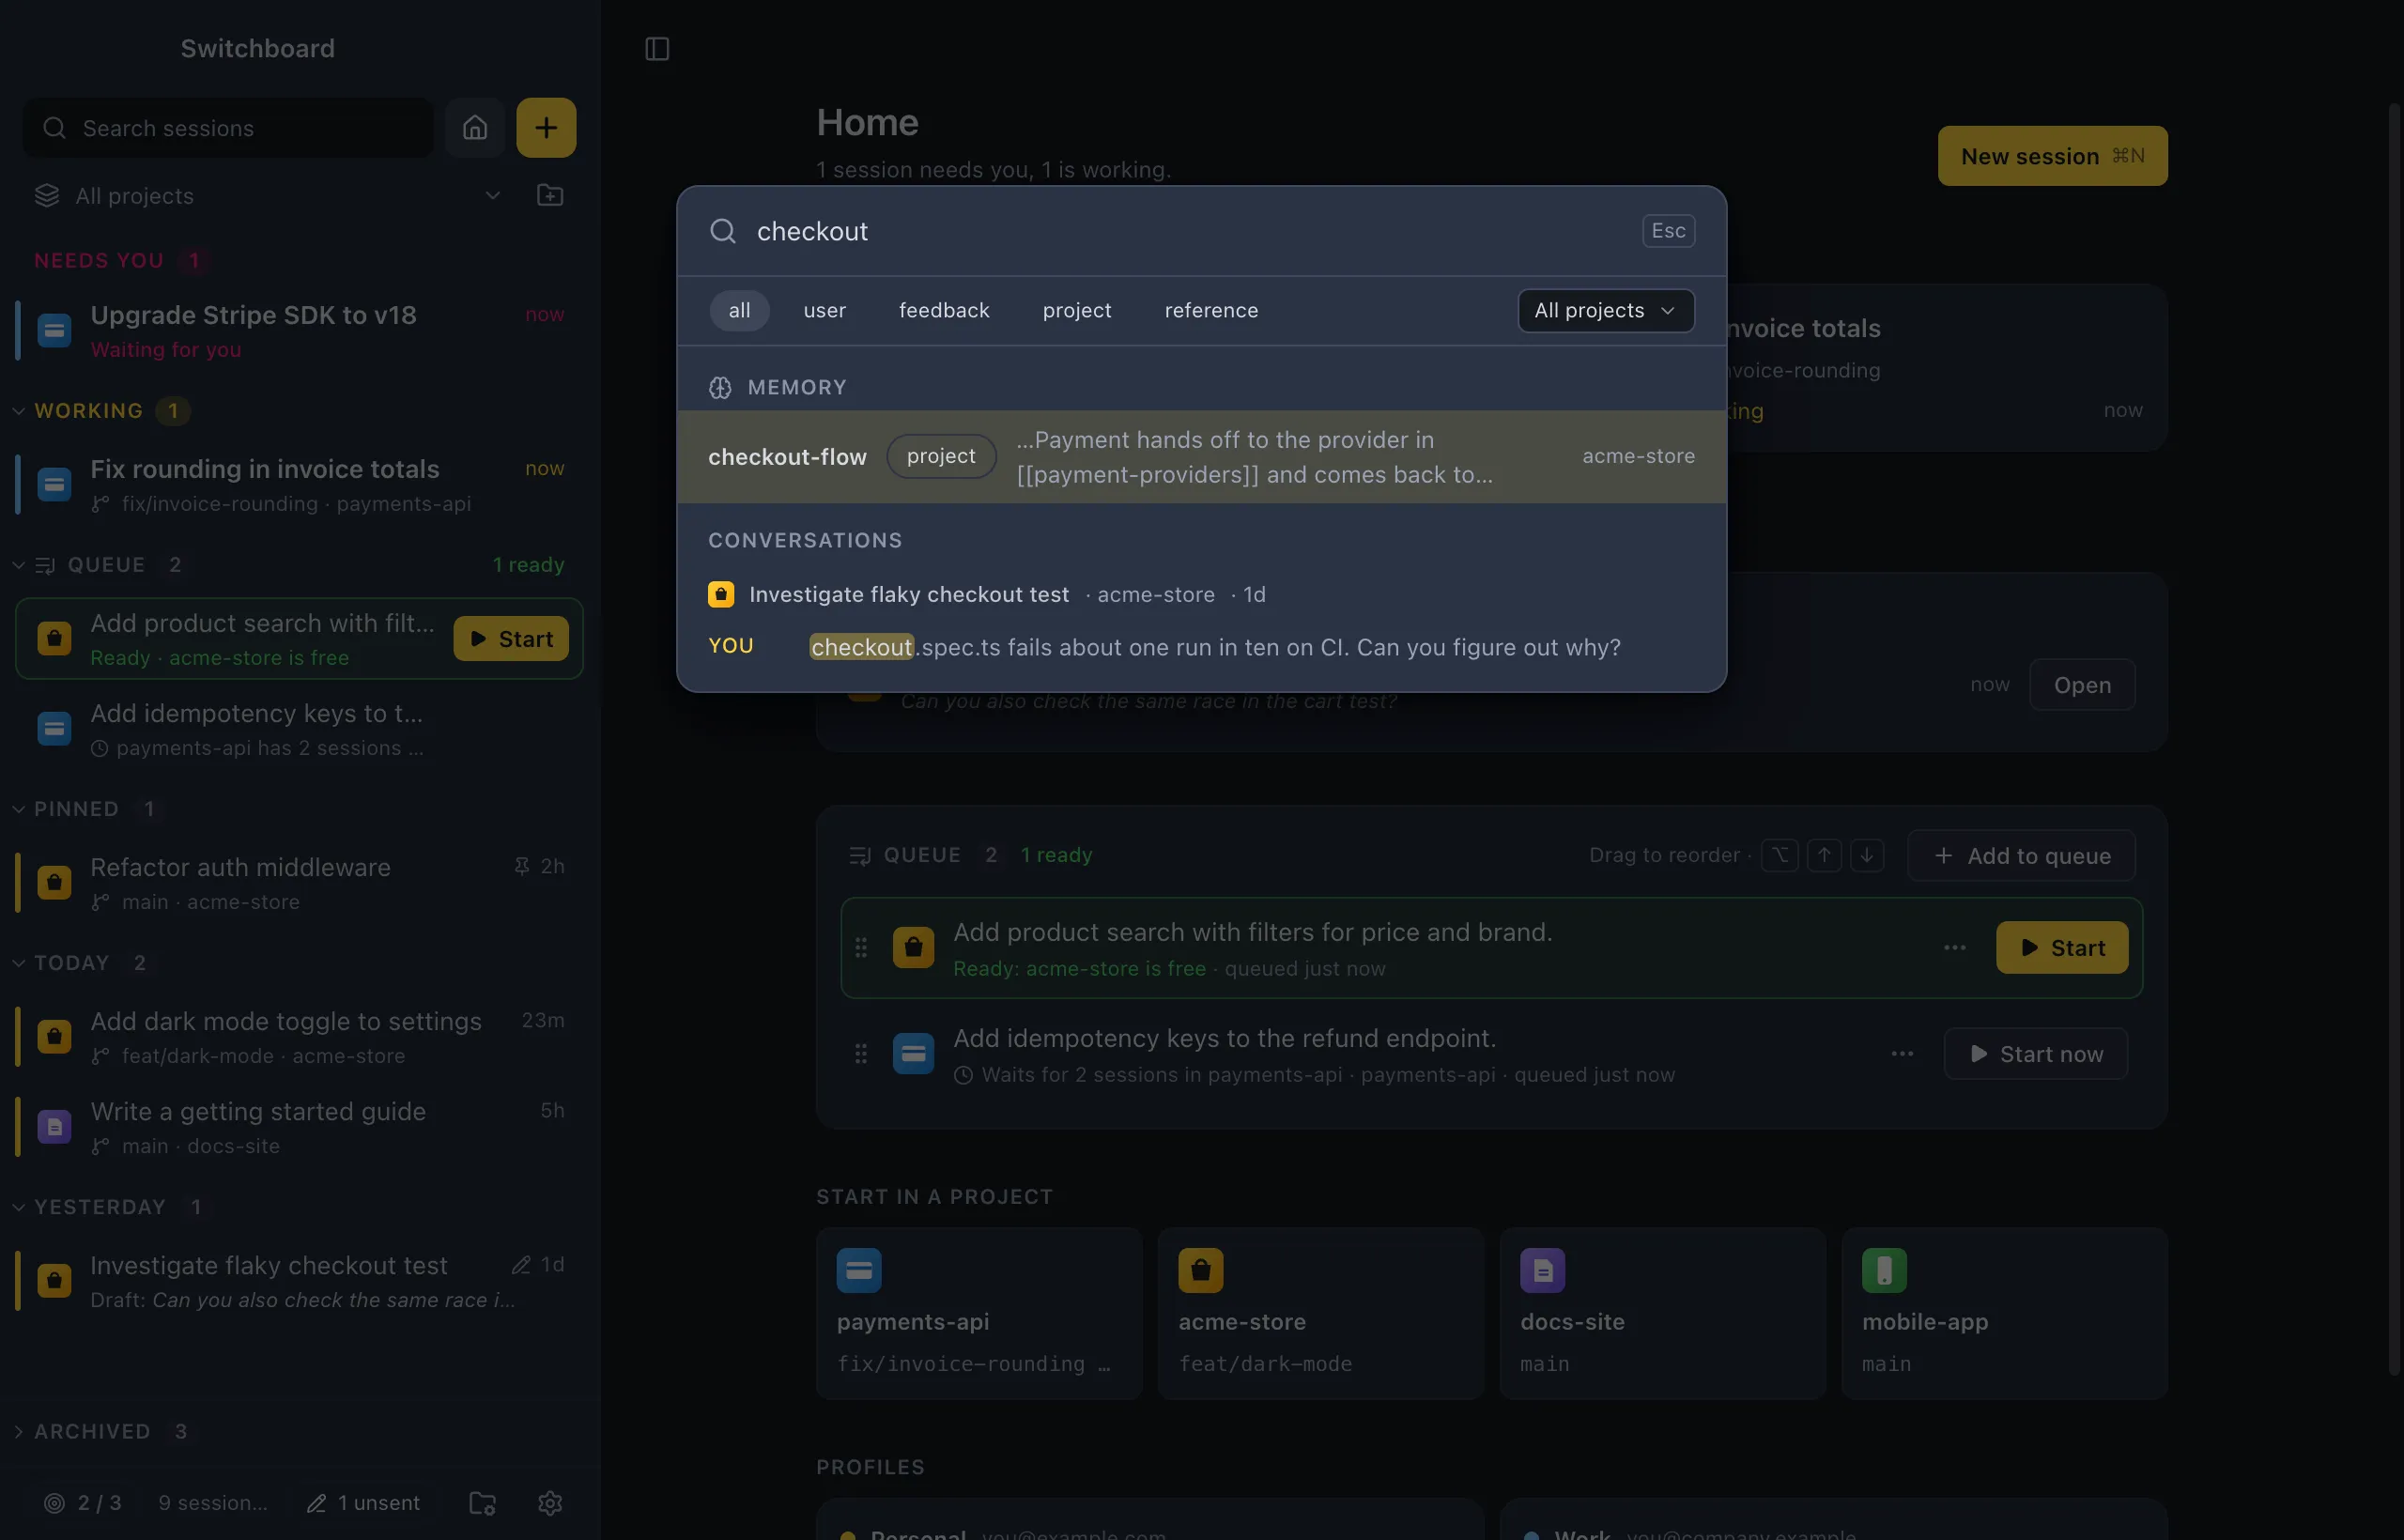
Task: Click Start in sidebar queue item
Action: (x=511, y=639)
